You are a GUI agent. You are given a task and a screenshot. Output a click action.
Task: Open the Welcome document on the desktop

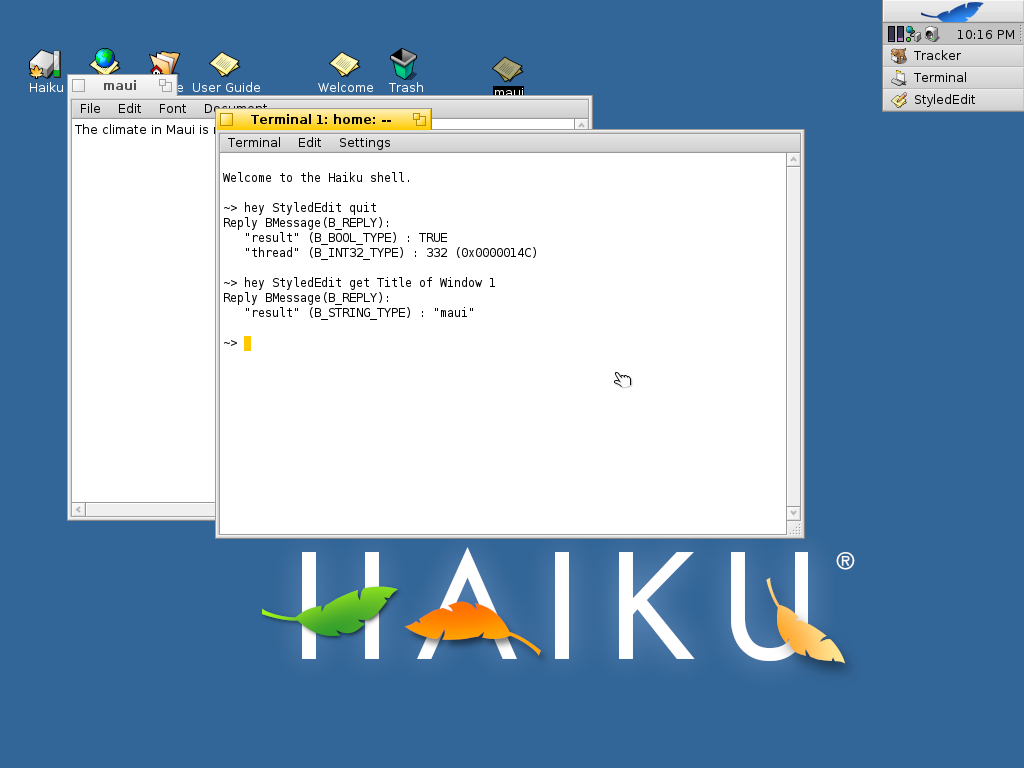(x=344, y=62)
